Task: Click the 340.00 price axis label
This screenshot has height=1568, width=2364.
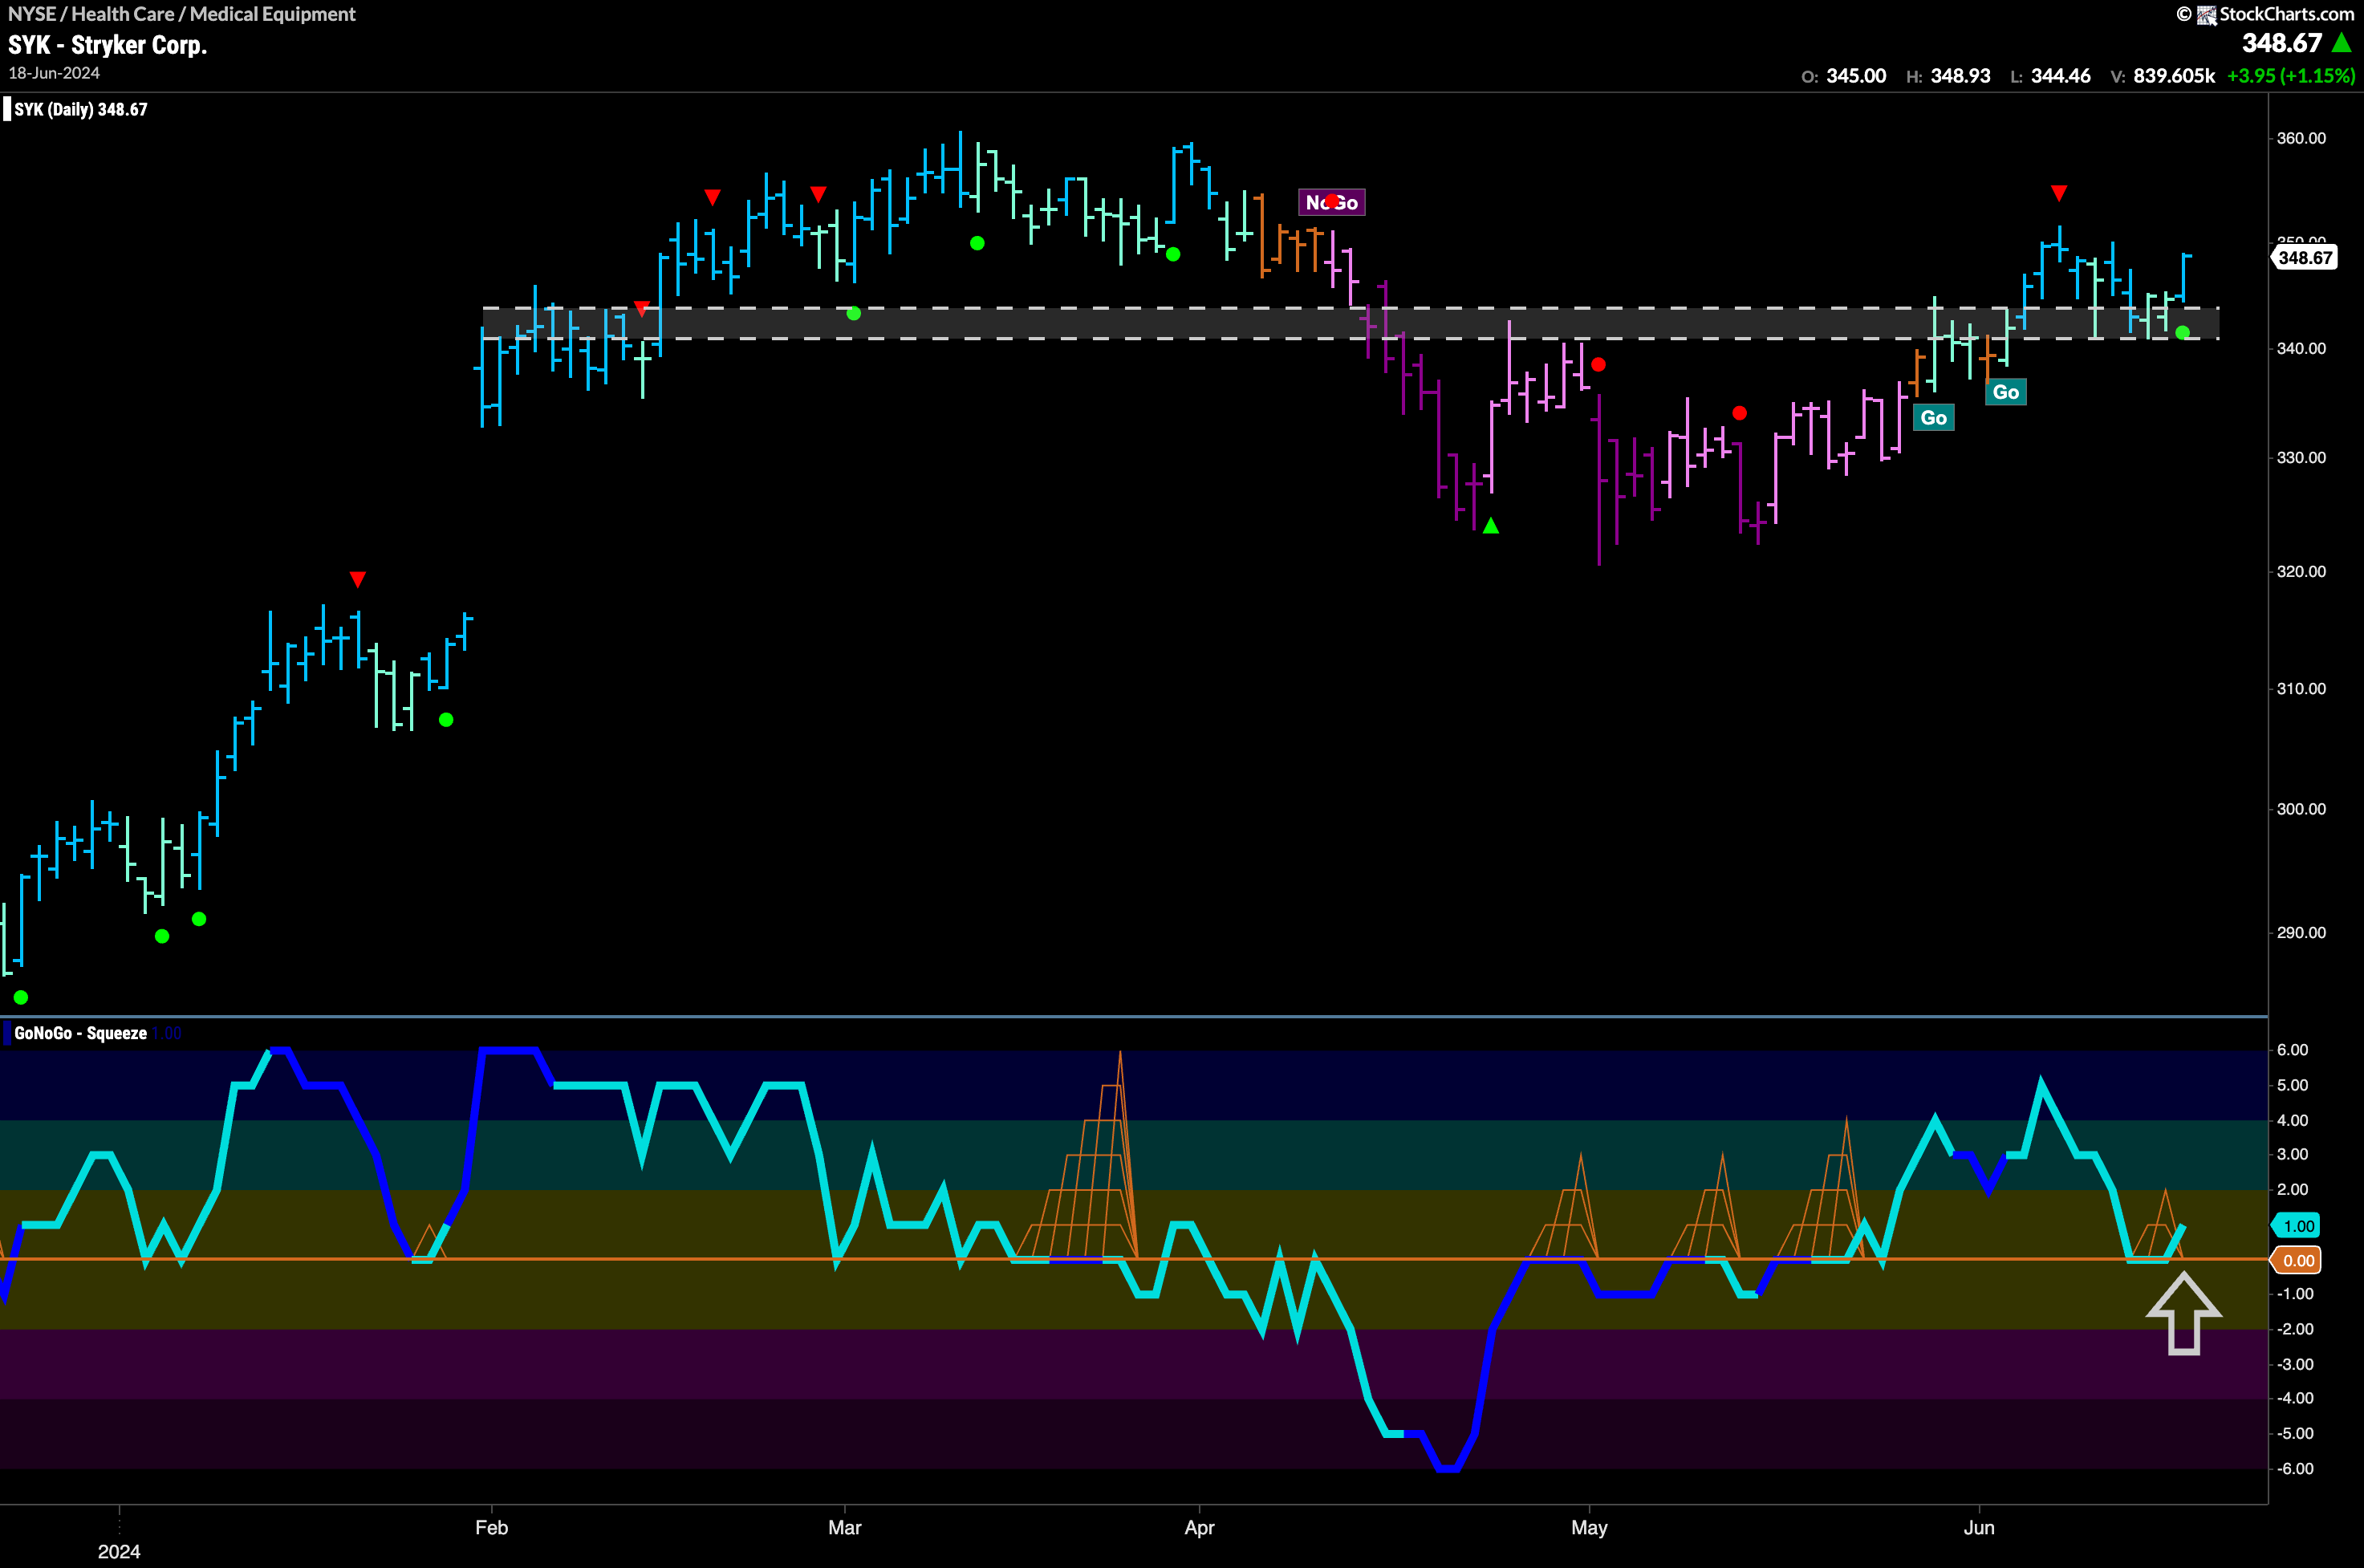Action: point(2301,348)
